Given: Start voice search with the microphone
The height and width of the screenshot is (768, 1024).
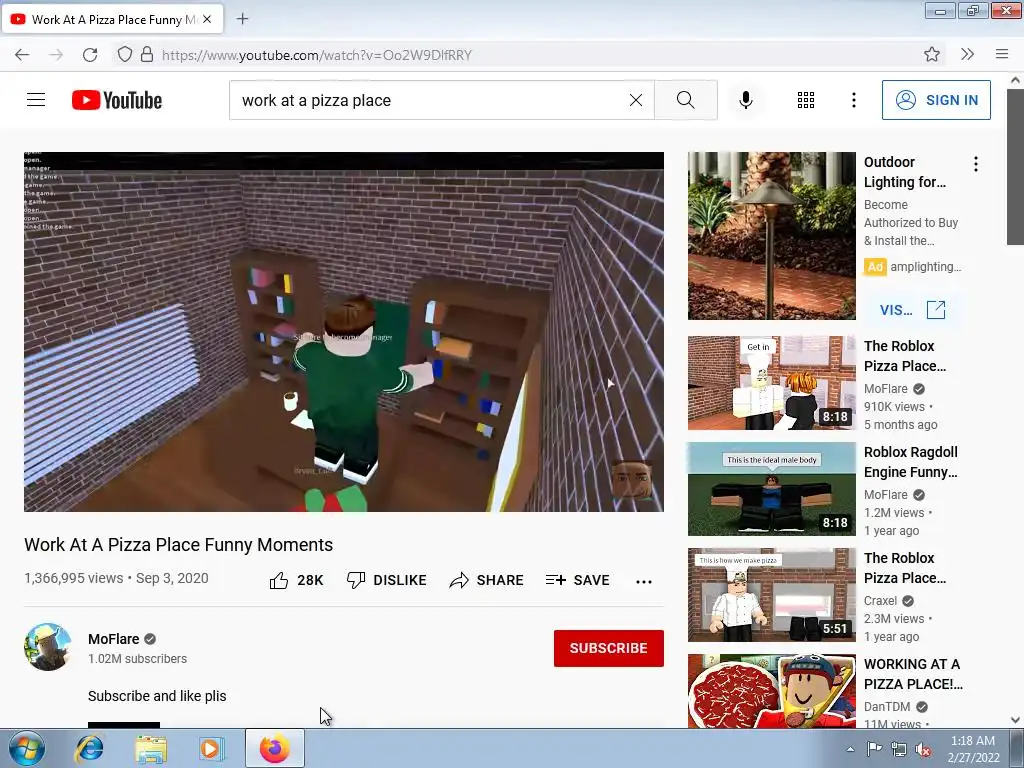Looking at the screenshot, I should pyautogui.click(x=746, y=100).
